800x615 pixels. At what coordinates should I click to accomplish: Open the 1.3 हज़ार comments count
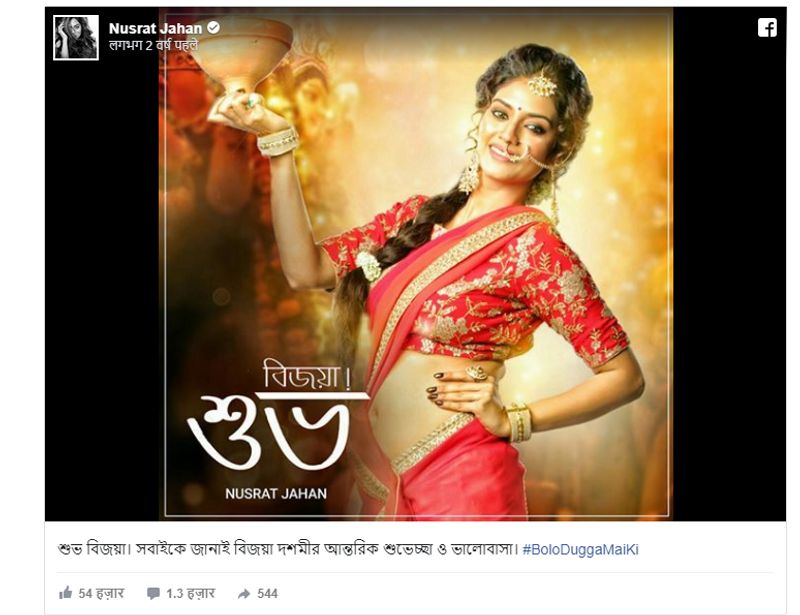pos(190,593)
